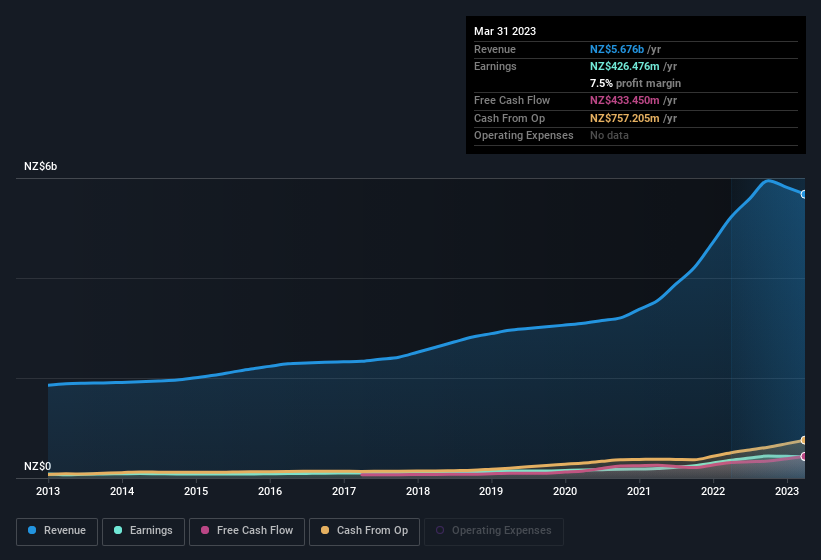This screenshot has height=560, width=821.
Task: Toggle the Revenue legend button
Action: (x=57, y=531)
